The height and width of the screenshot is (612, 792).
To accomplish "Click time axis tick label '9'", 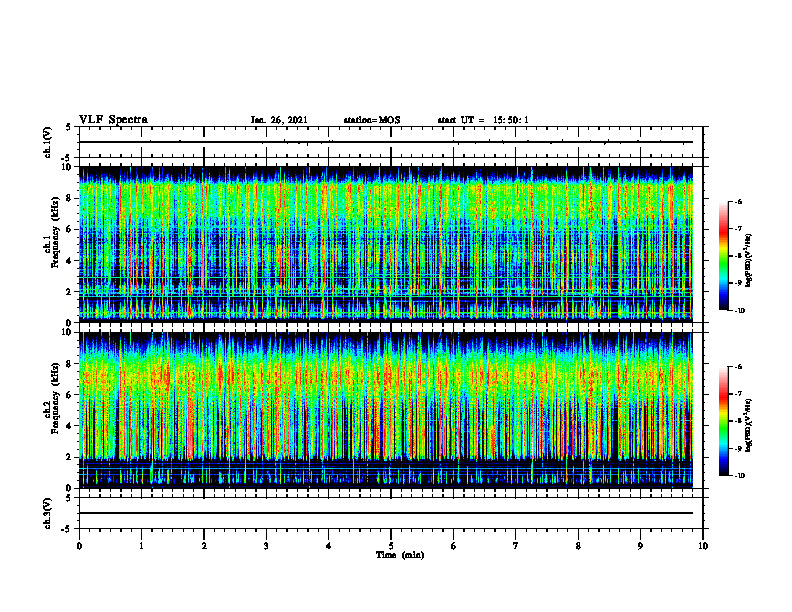I will 640,546.
